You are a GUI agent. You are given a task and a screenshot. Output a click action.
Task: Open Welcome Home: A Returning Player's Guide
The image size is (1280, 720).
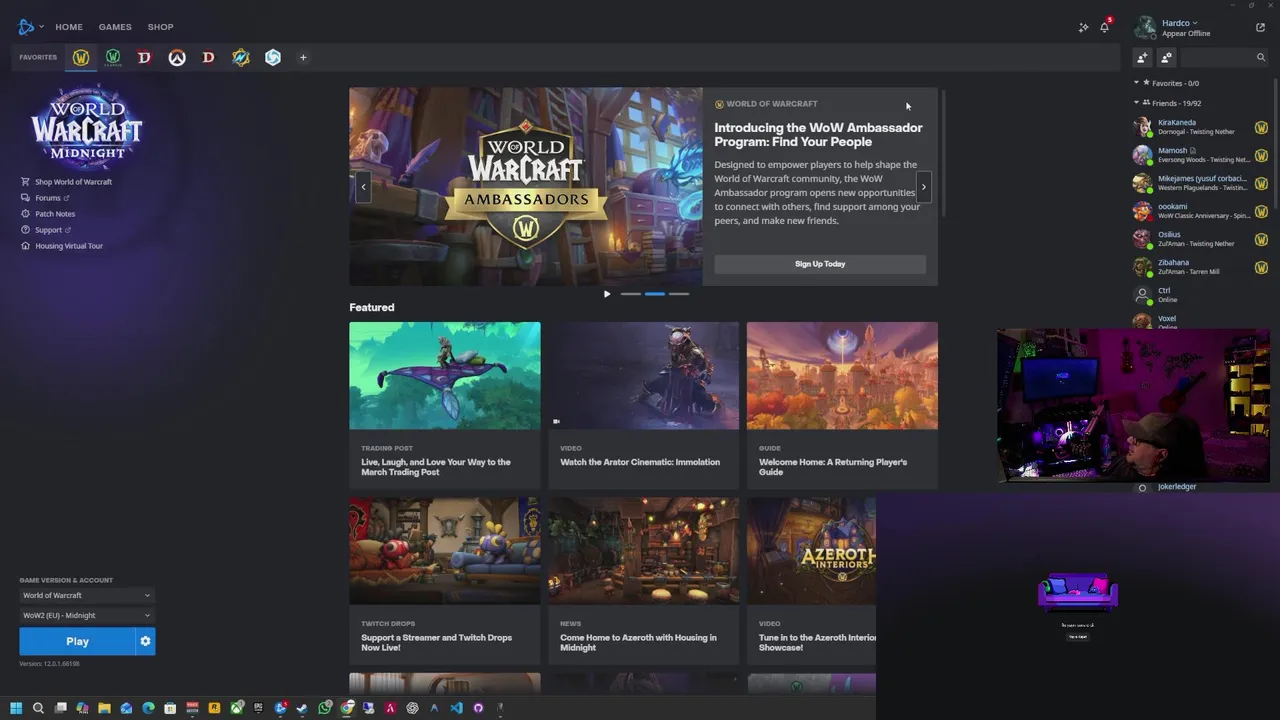point(842,405)
